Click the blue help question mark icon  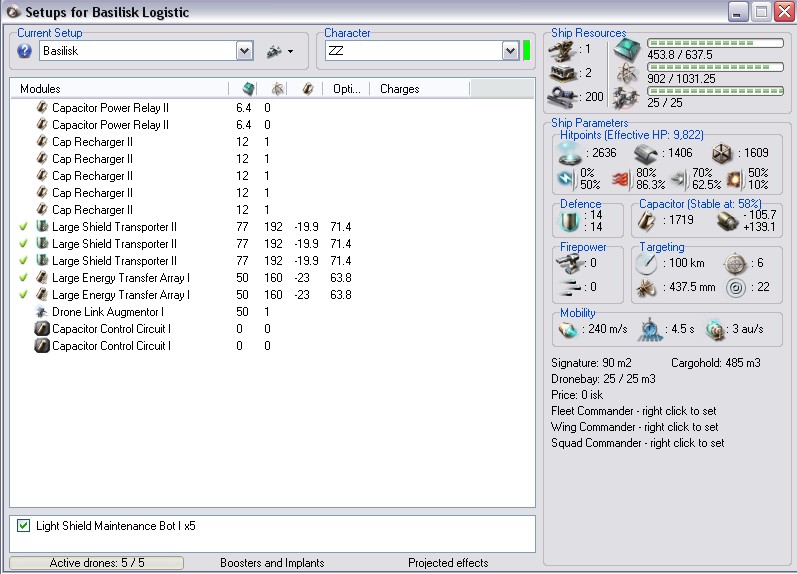click(24, 51)
